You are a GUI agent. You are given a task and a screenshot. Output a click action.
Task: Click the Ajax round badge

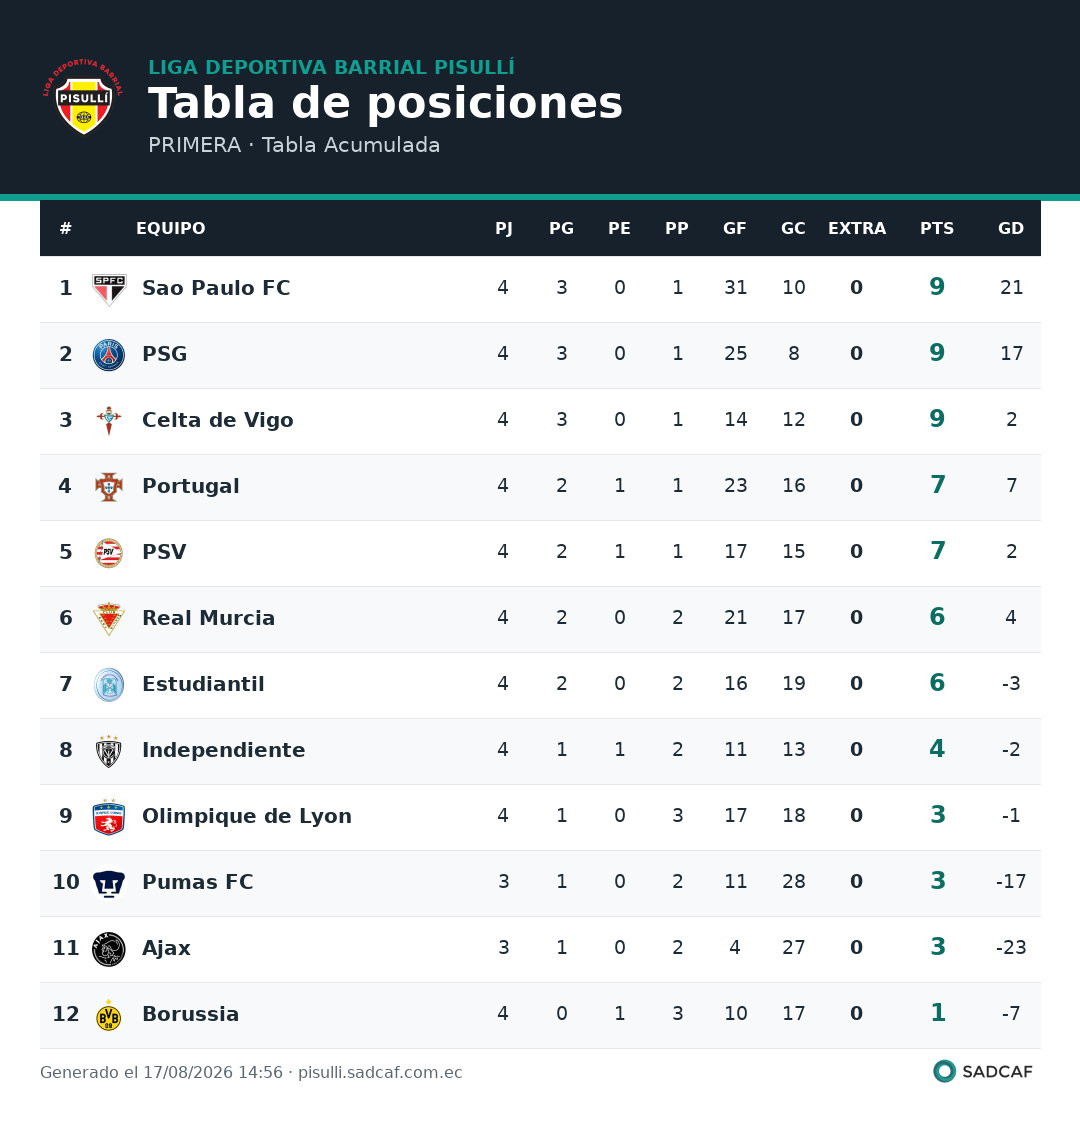(109, 949)
